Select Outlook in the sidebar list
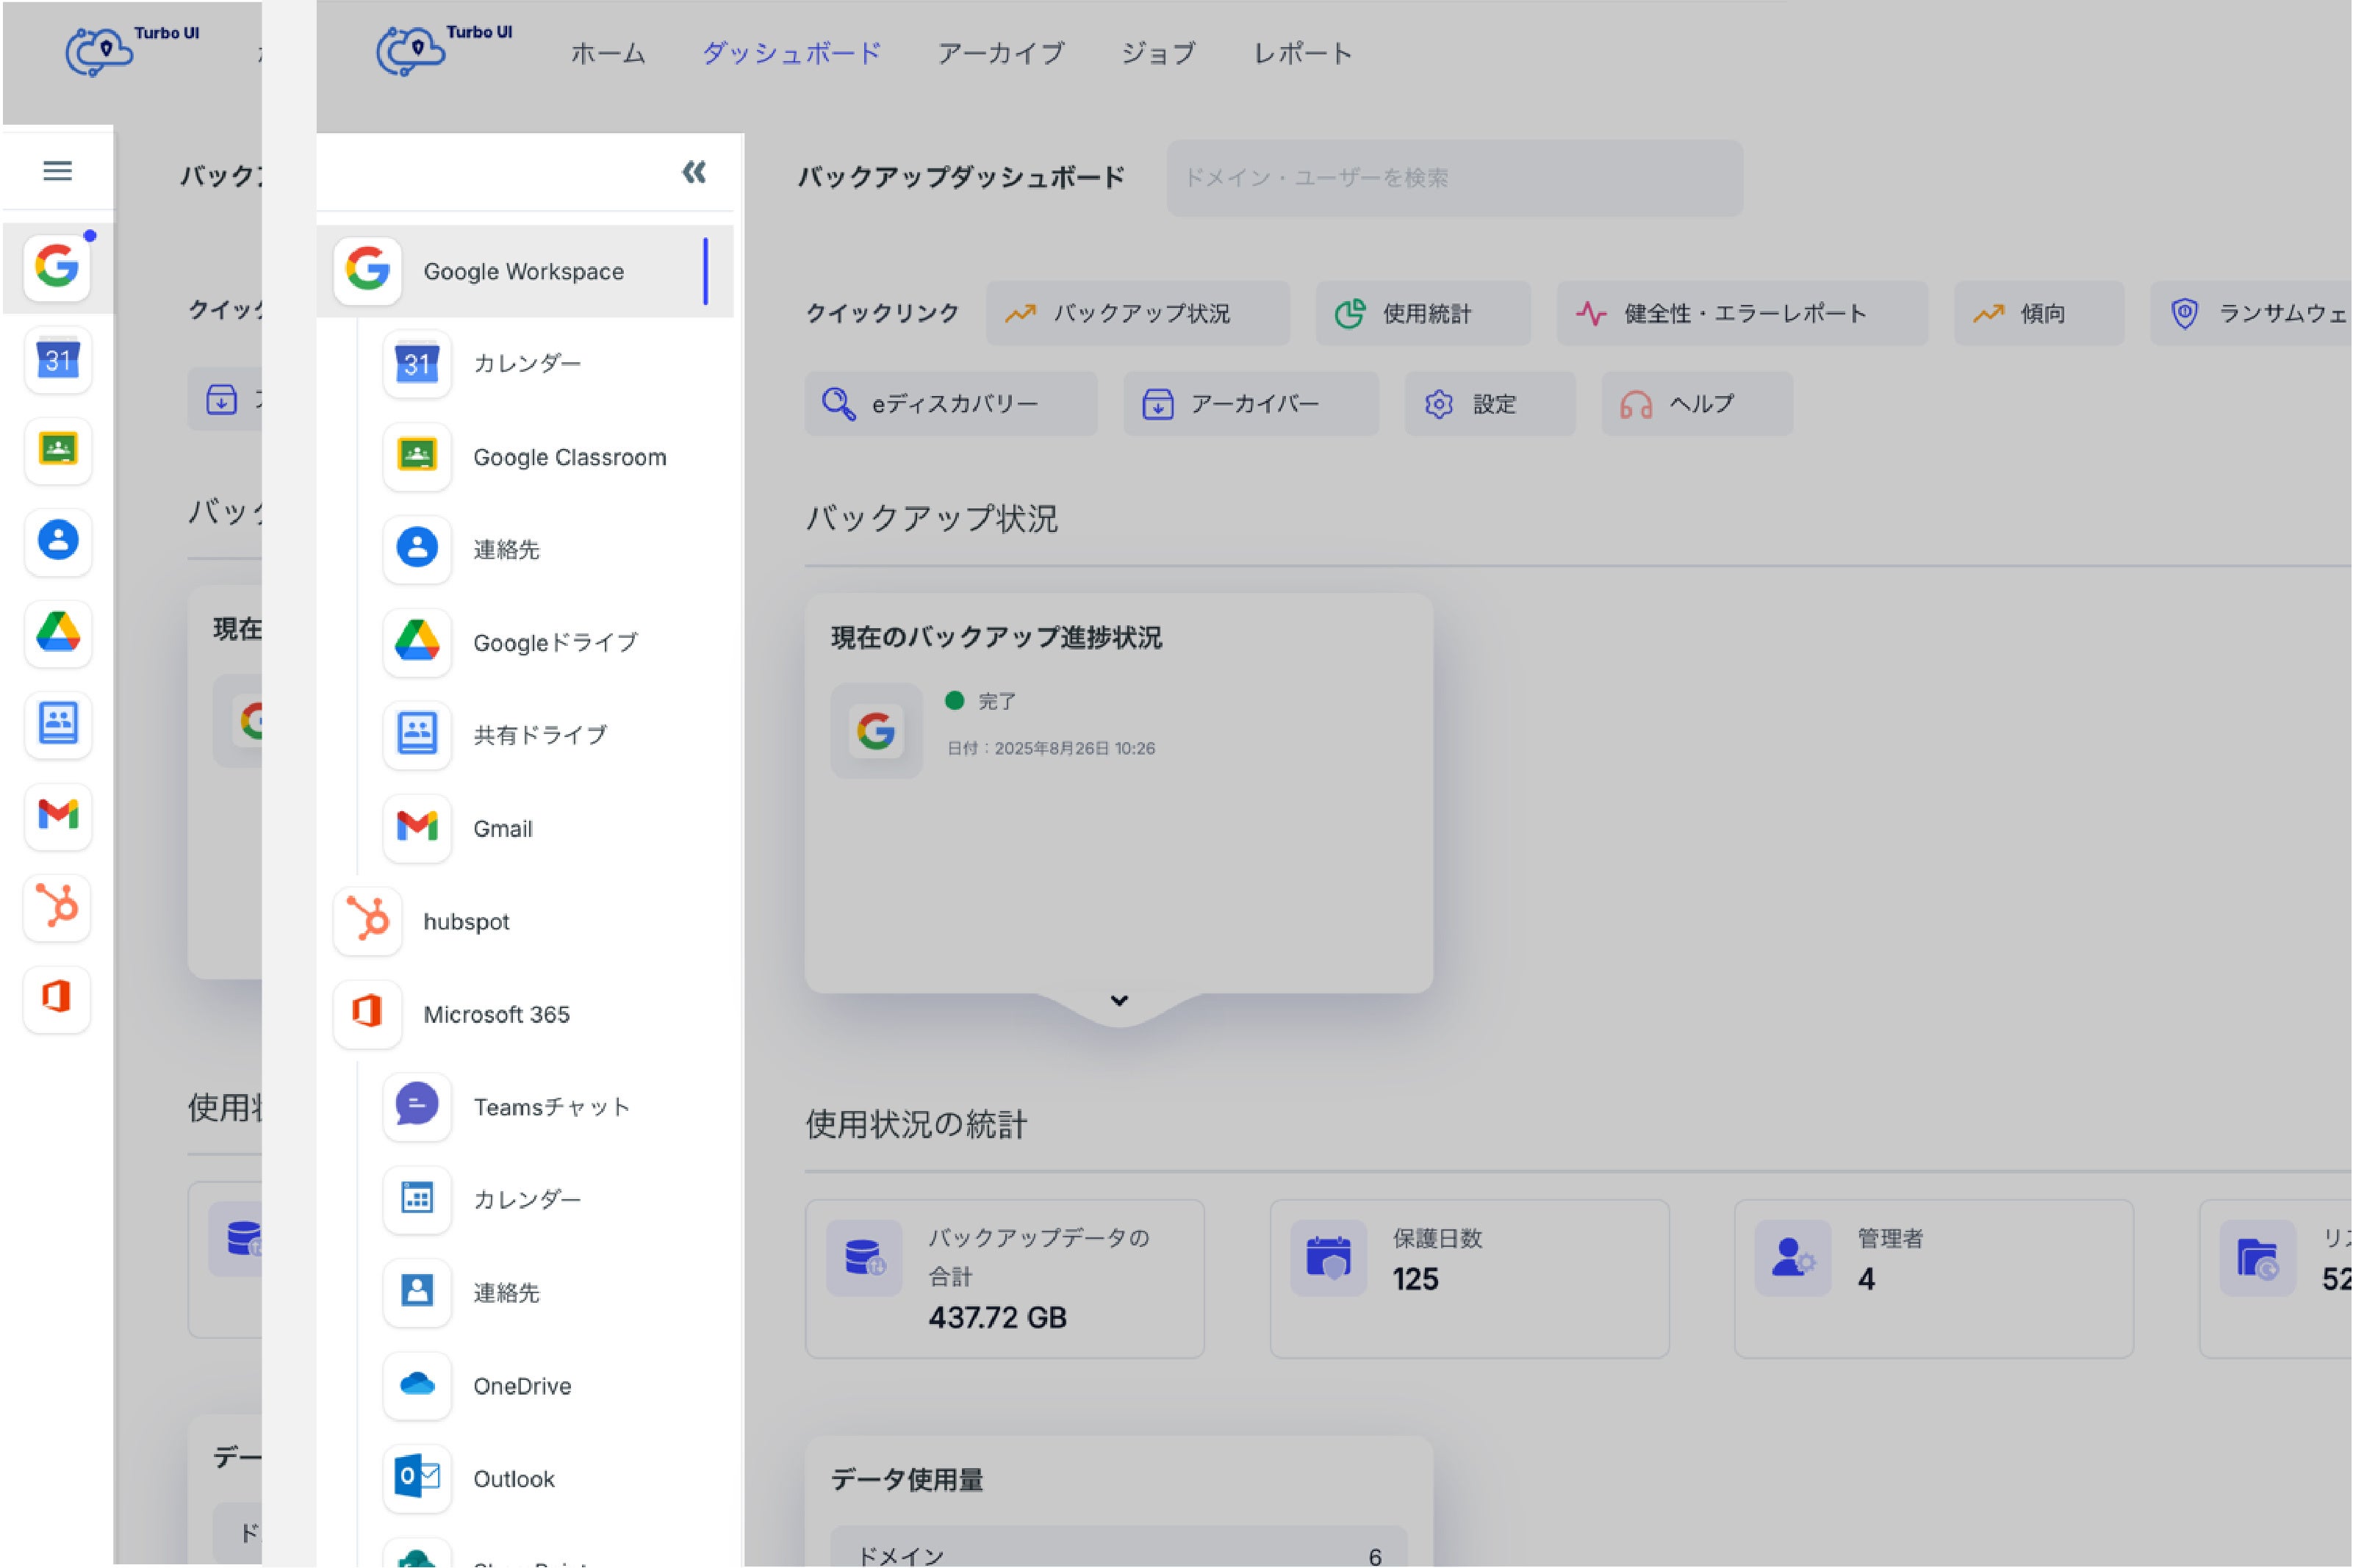Viewport: 2353px width, 1568px height. click(513, 1478)
